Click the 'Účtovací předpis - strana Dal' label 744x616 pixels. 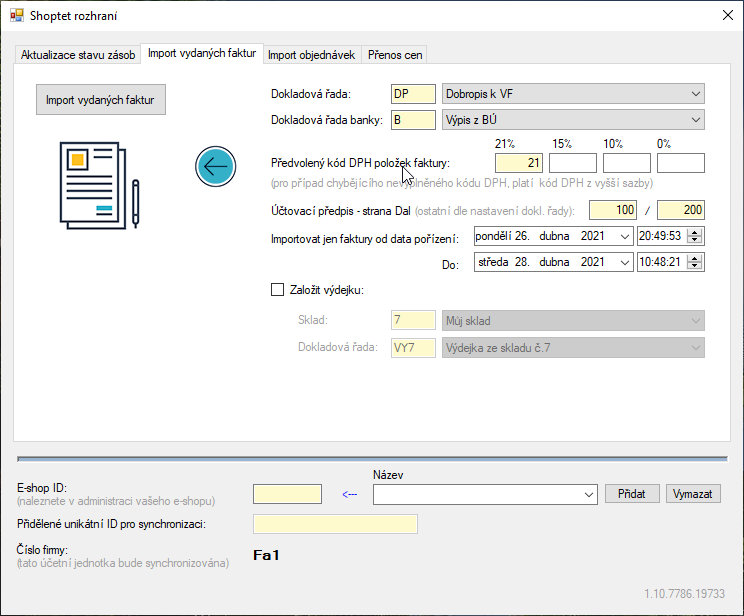(341, 211)
